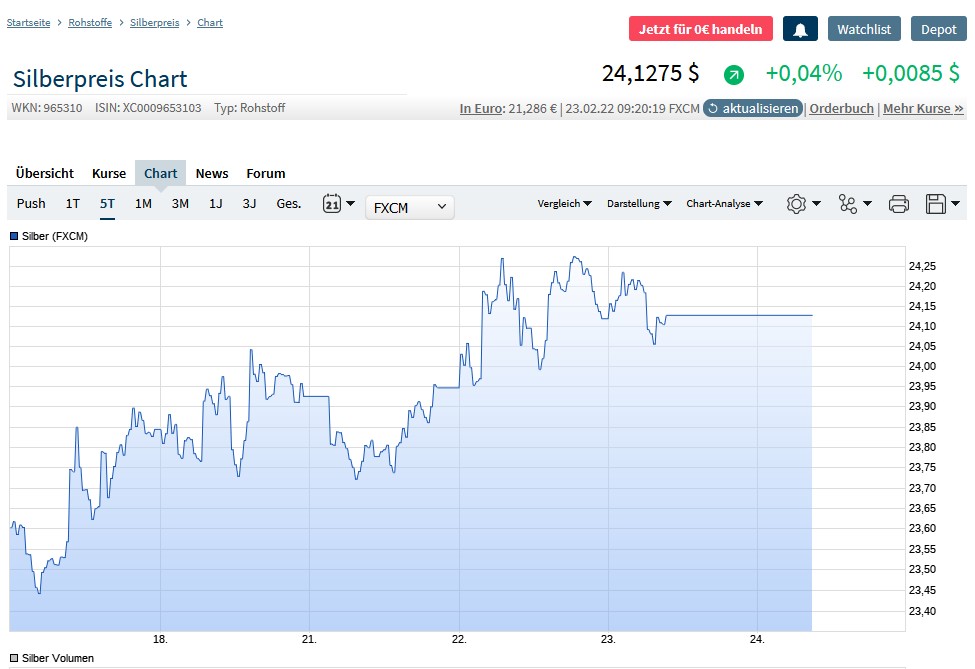Image resolution: width=975 pixels, height=669 pixels.
Task: Click the share chart icon
Action: (x=849, y=204)
